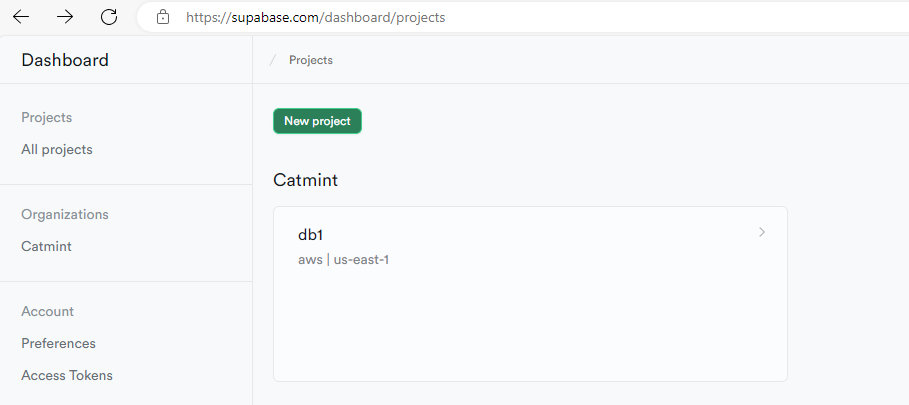
Task: Open account Preferences
Action: [58, 343]
